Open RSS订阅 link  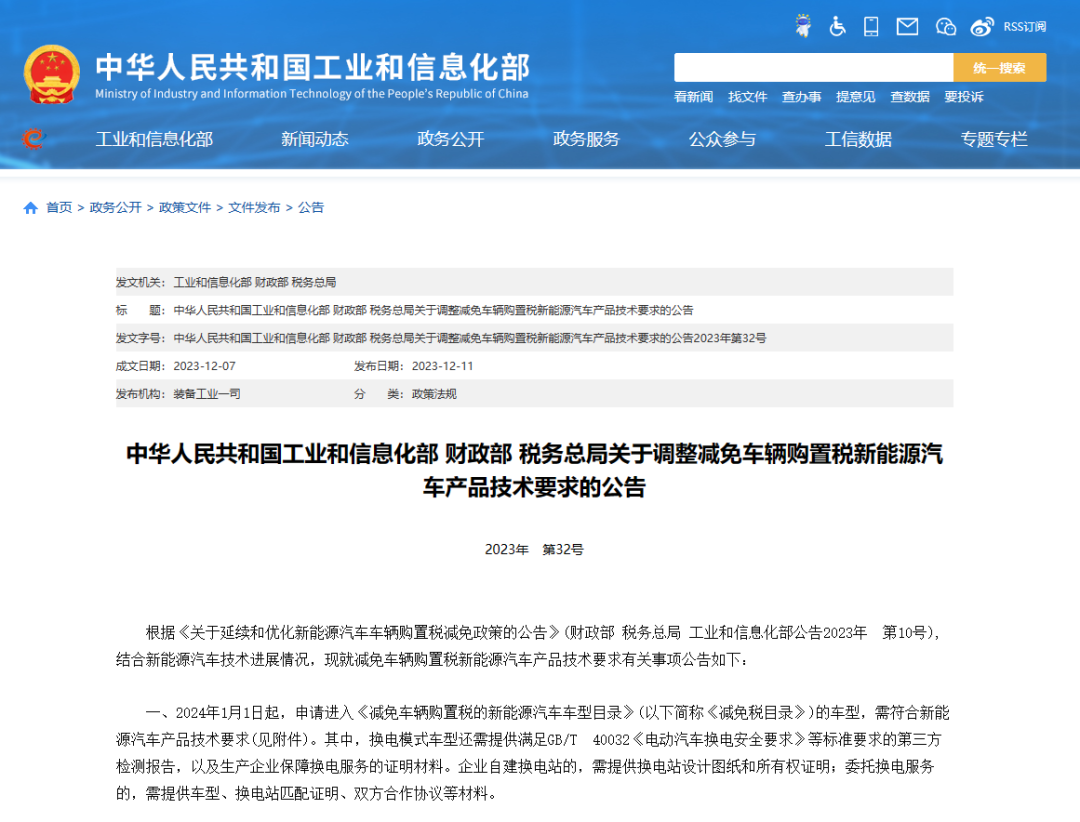click(1024, 27)
